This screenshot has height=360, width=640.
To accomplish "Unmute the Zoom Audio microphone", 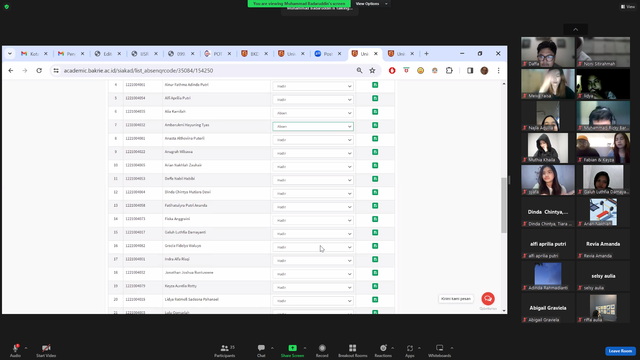I will [x=15, y=351].
